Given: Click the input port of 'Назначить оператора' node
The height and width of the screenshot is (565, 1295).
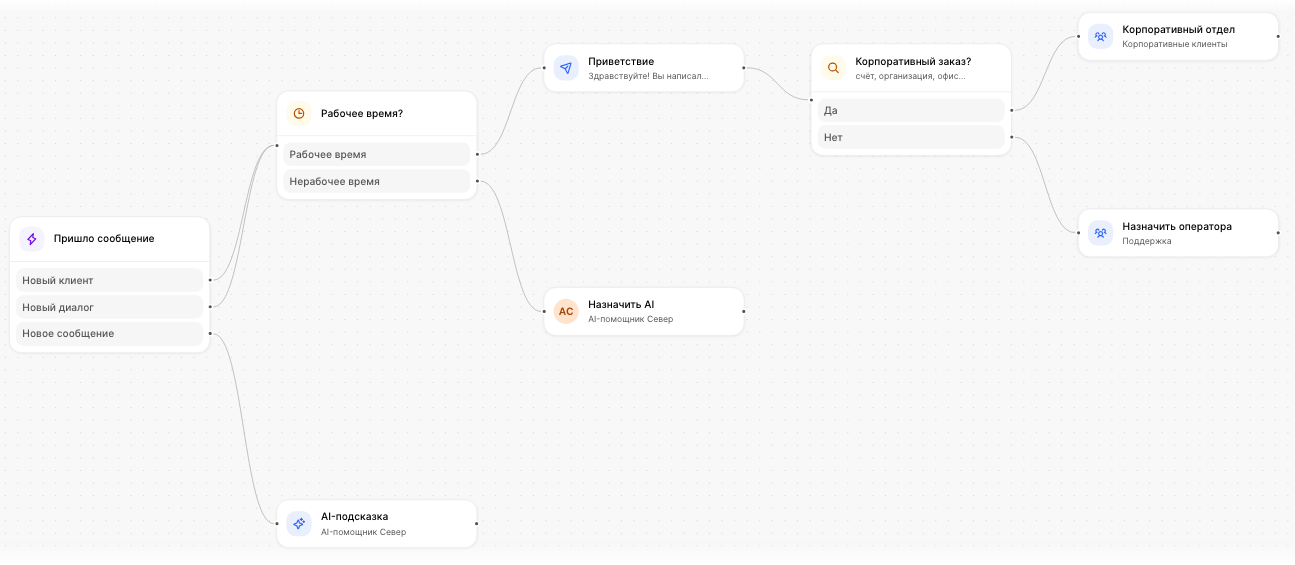Looking at the screenshot, I should [1078, 233].
